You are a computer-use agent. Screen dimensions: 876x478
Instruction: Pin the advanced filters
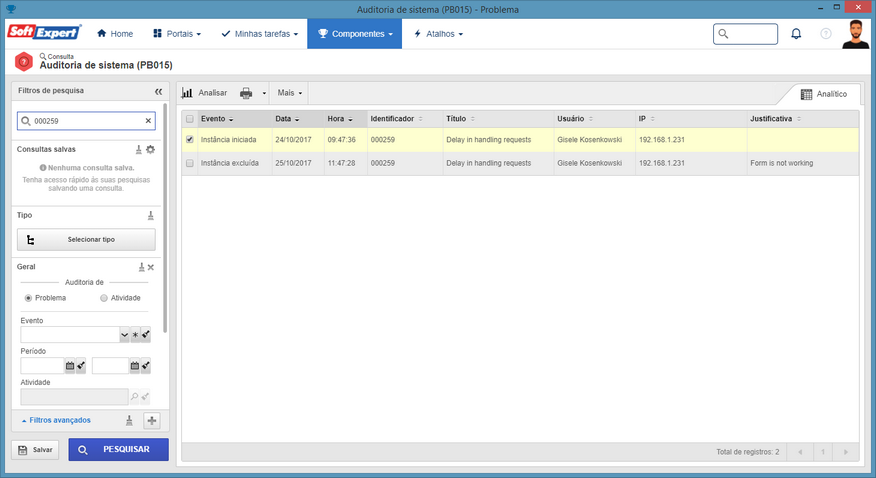(129, 420)
